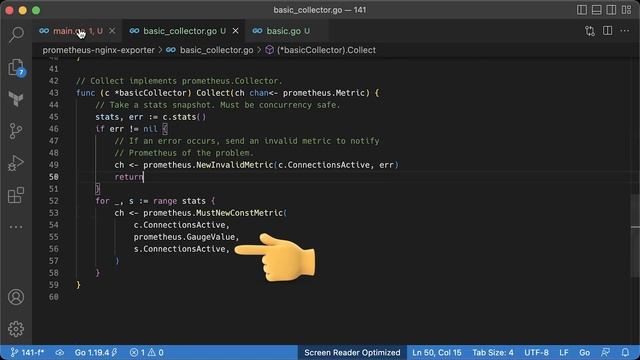Open the Accounts menu
Screen dimensions: 640x360
click(x=16, y=297)
